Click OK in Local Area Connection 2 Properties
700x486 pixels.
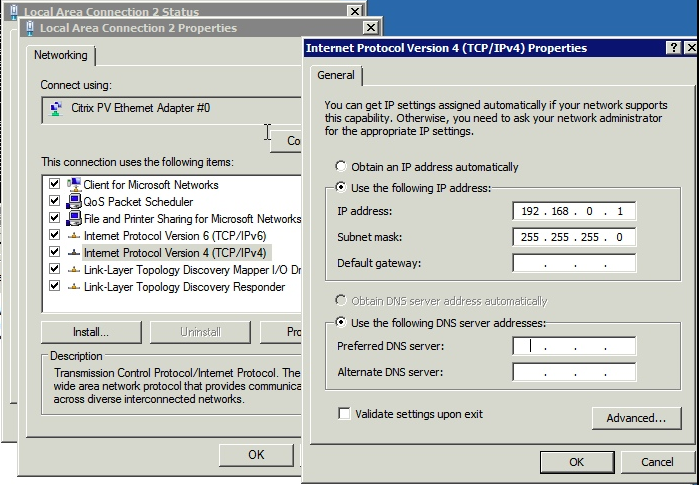coord(256,455)
